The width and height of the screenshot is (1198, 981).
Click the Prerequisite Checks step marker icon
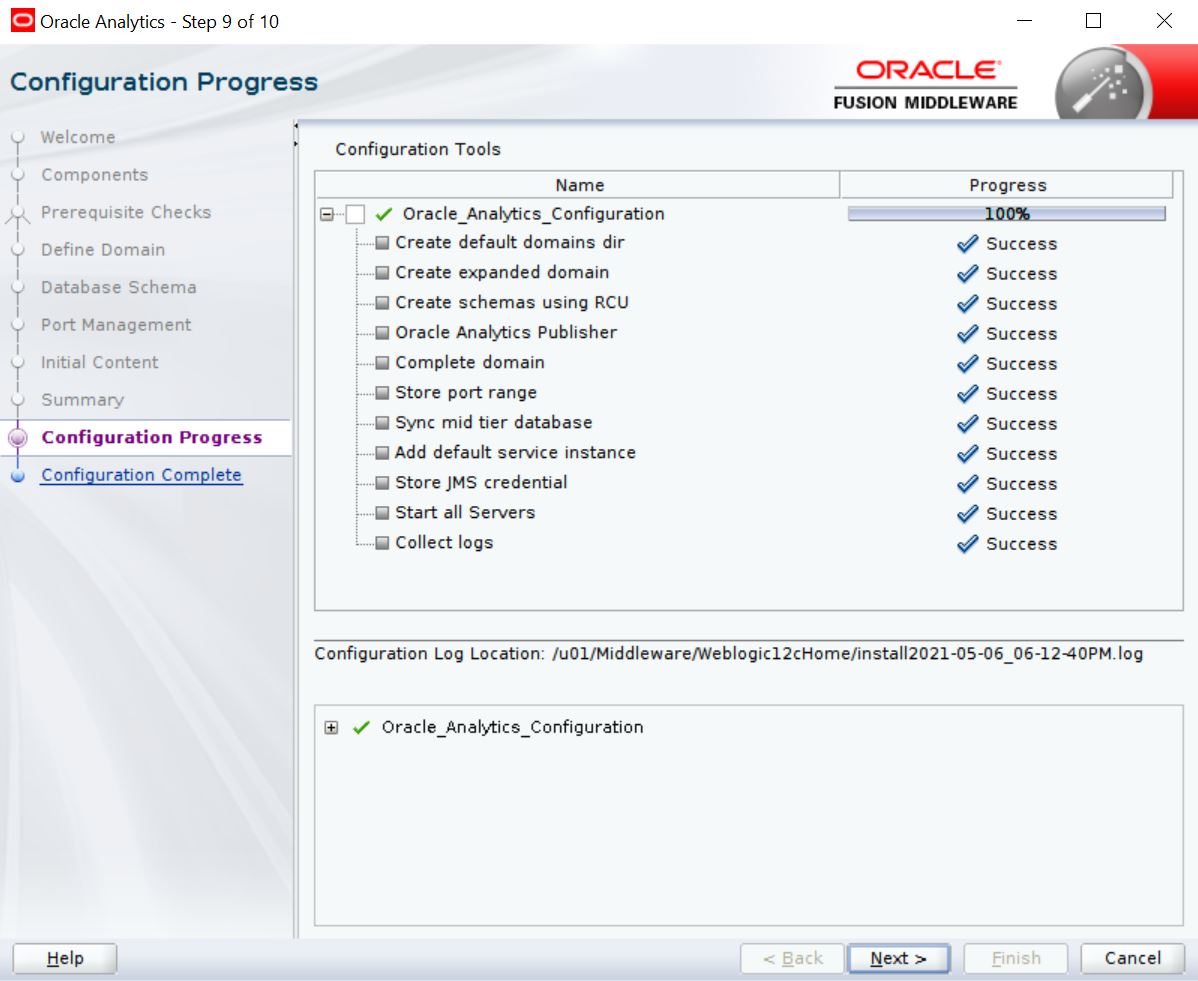tap(18, 213)
